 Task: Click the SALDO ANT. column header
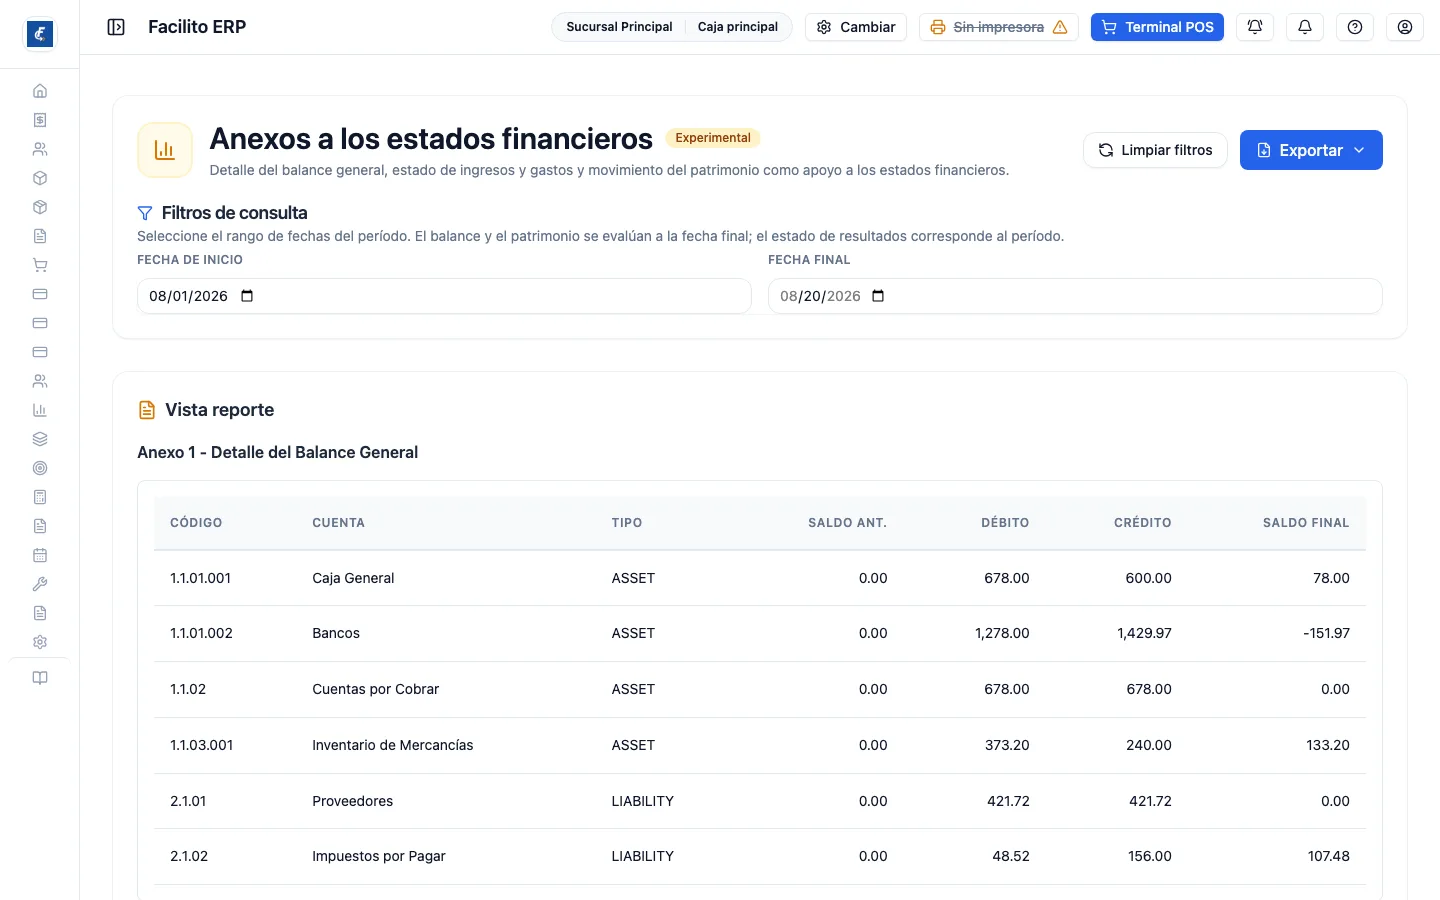847,523
